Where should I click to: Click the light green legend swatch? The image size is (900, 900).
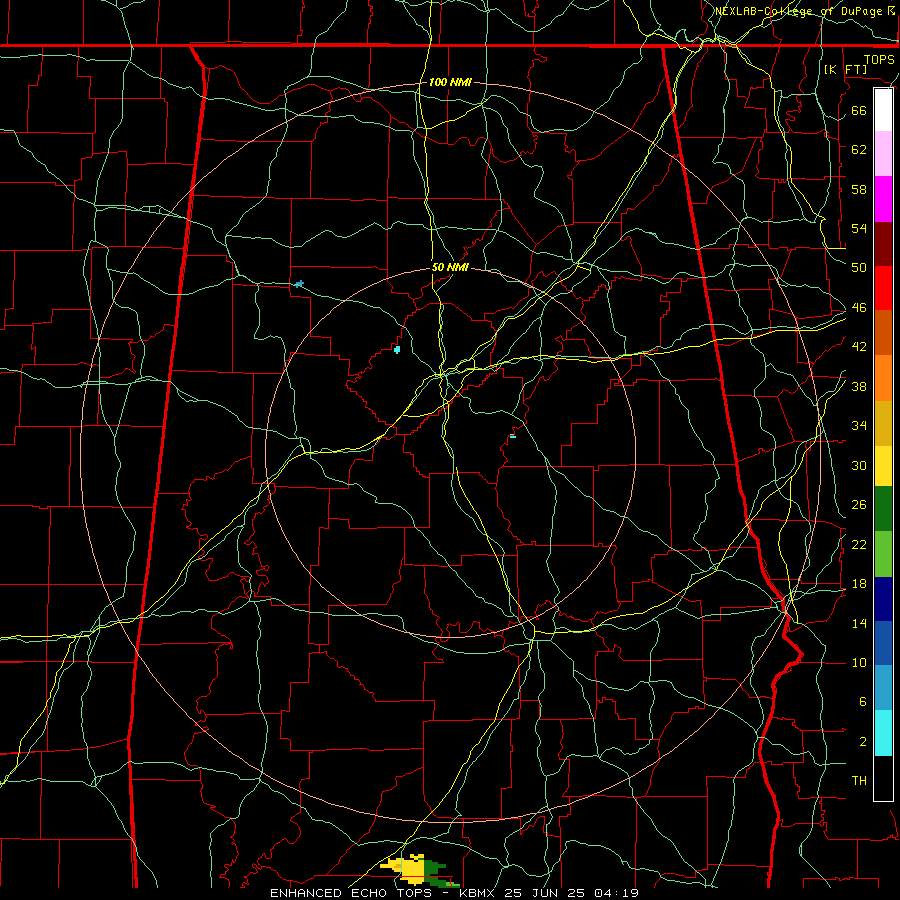click(x=883, y=554)
